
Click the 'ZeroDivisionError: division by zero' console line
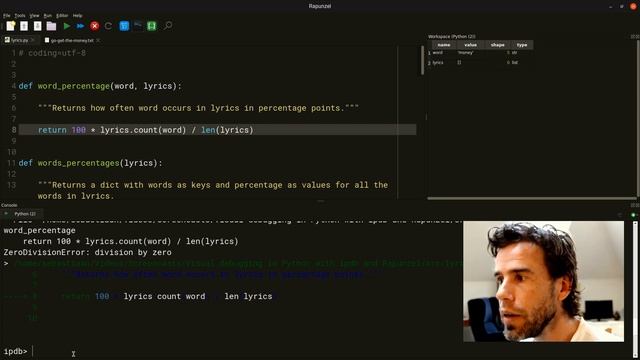[87, 252]
